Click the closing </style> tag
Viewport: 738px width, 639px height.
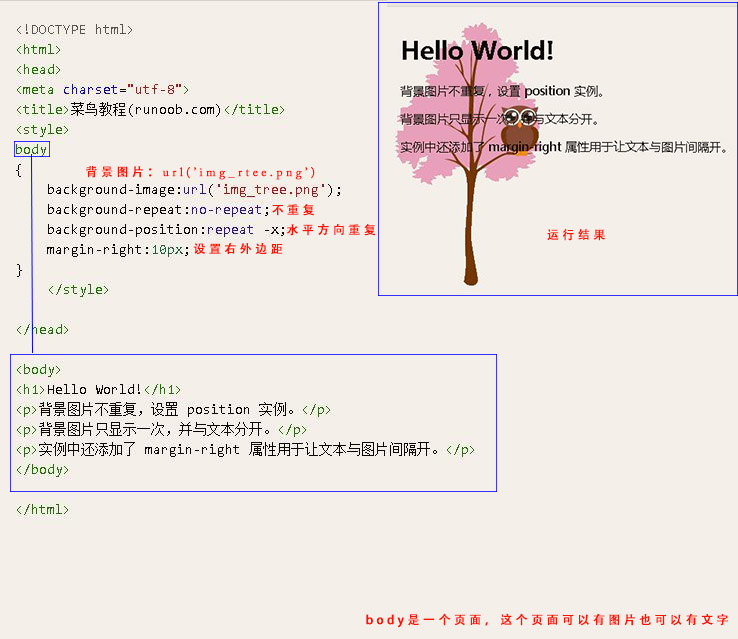78,289
